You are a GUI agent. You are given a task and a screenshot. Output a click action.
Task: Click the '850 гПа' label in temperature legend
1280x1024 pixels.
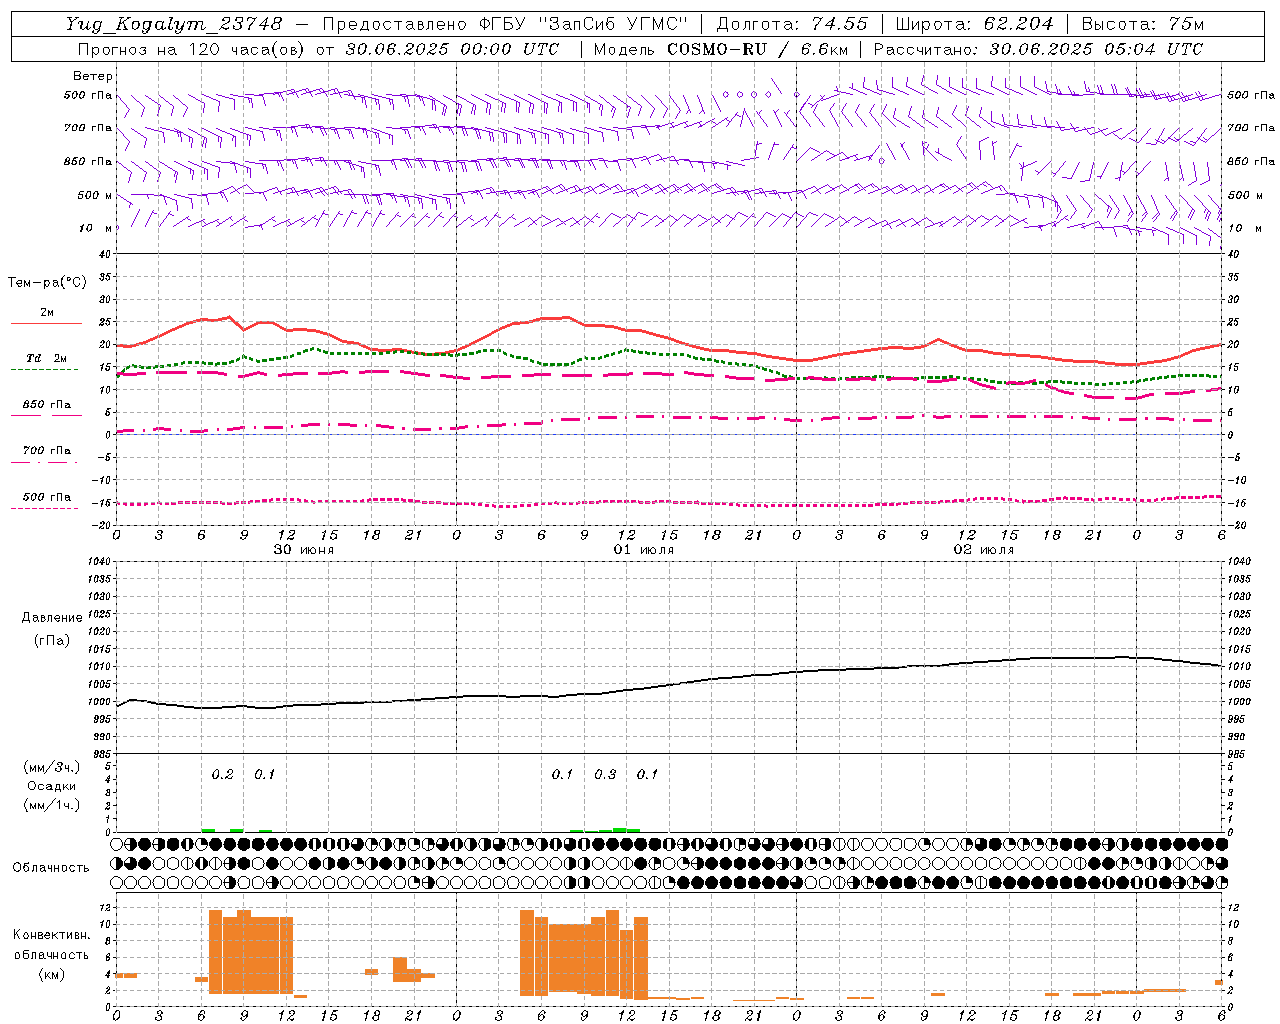[x=46, y=405]
